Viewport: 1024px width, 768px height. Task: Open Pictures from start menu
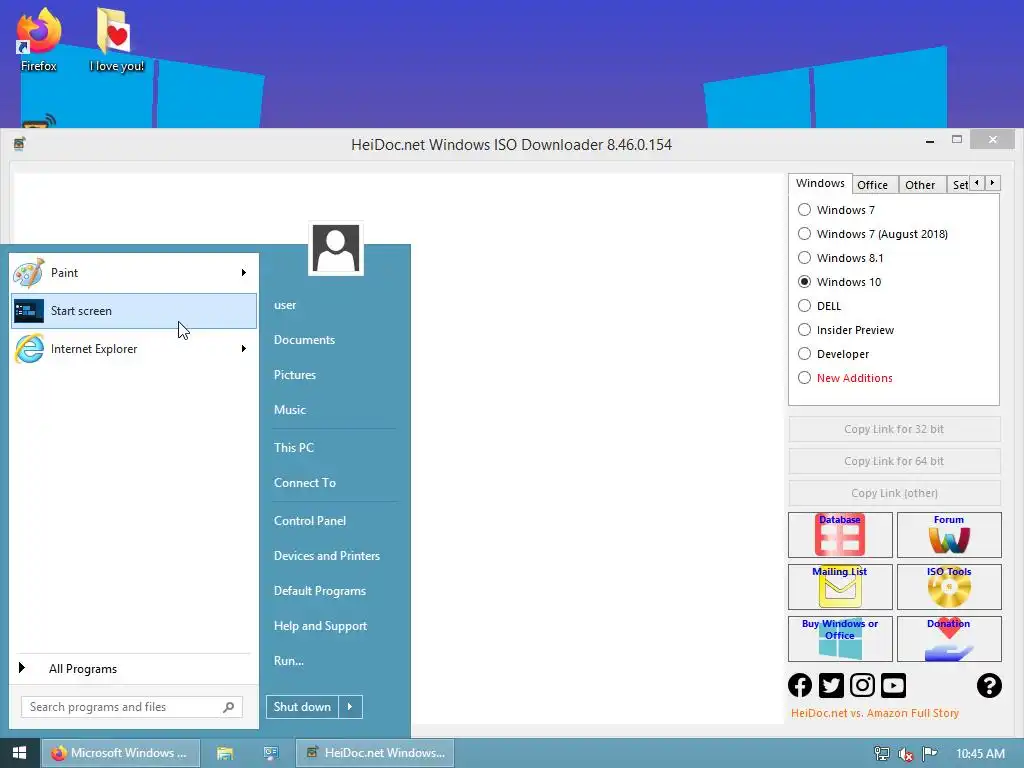click(295, 375)
